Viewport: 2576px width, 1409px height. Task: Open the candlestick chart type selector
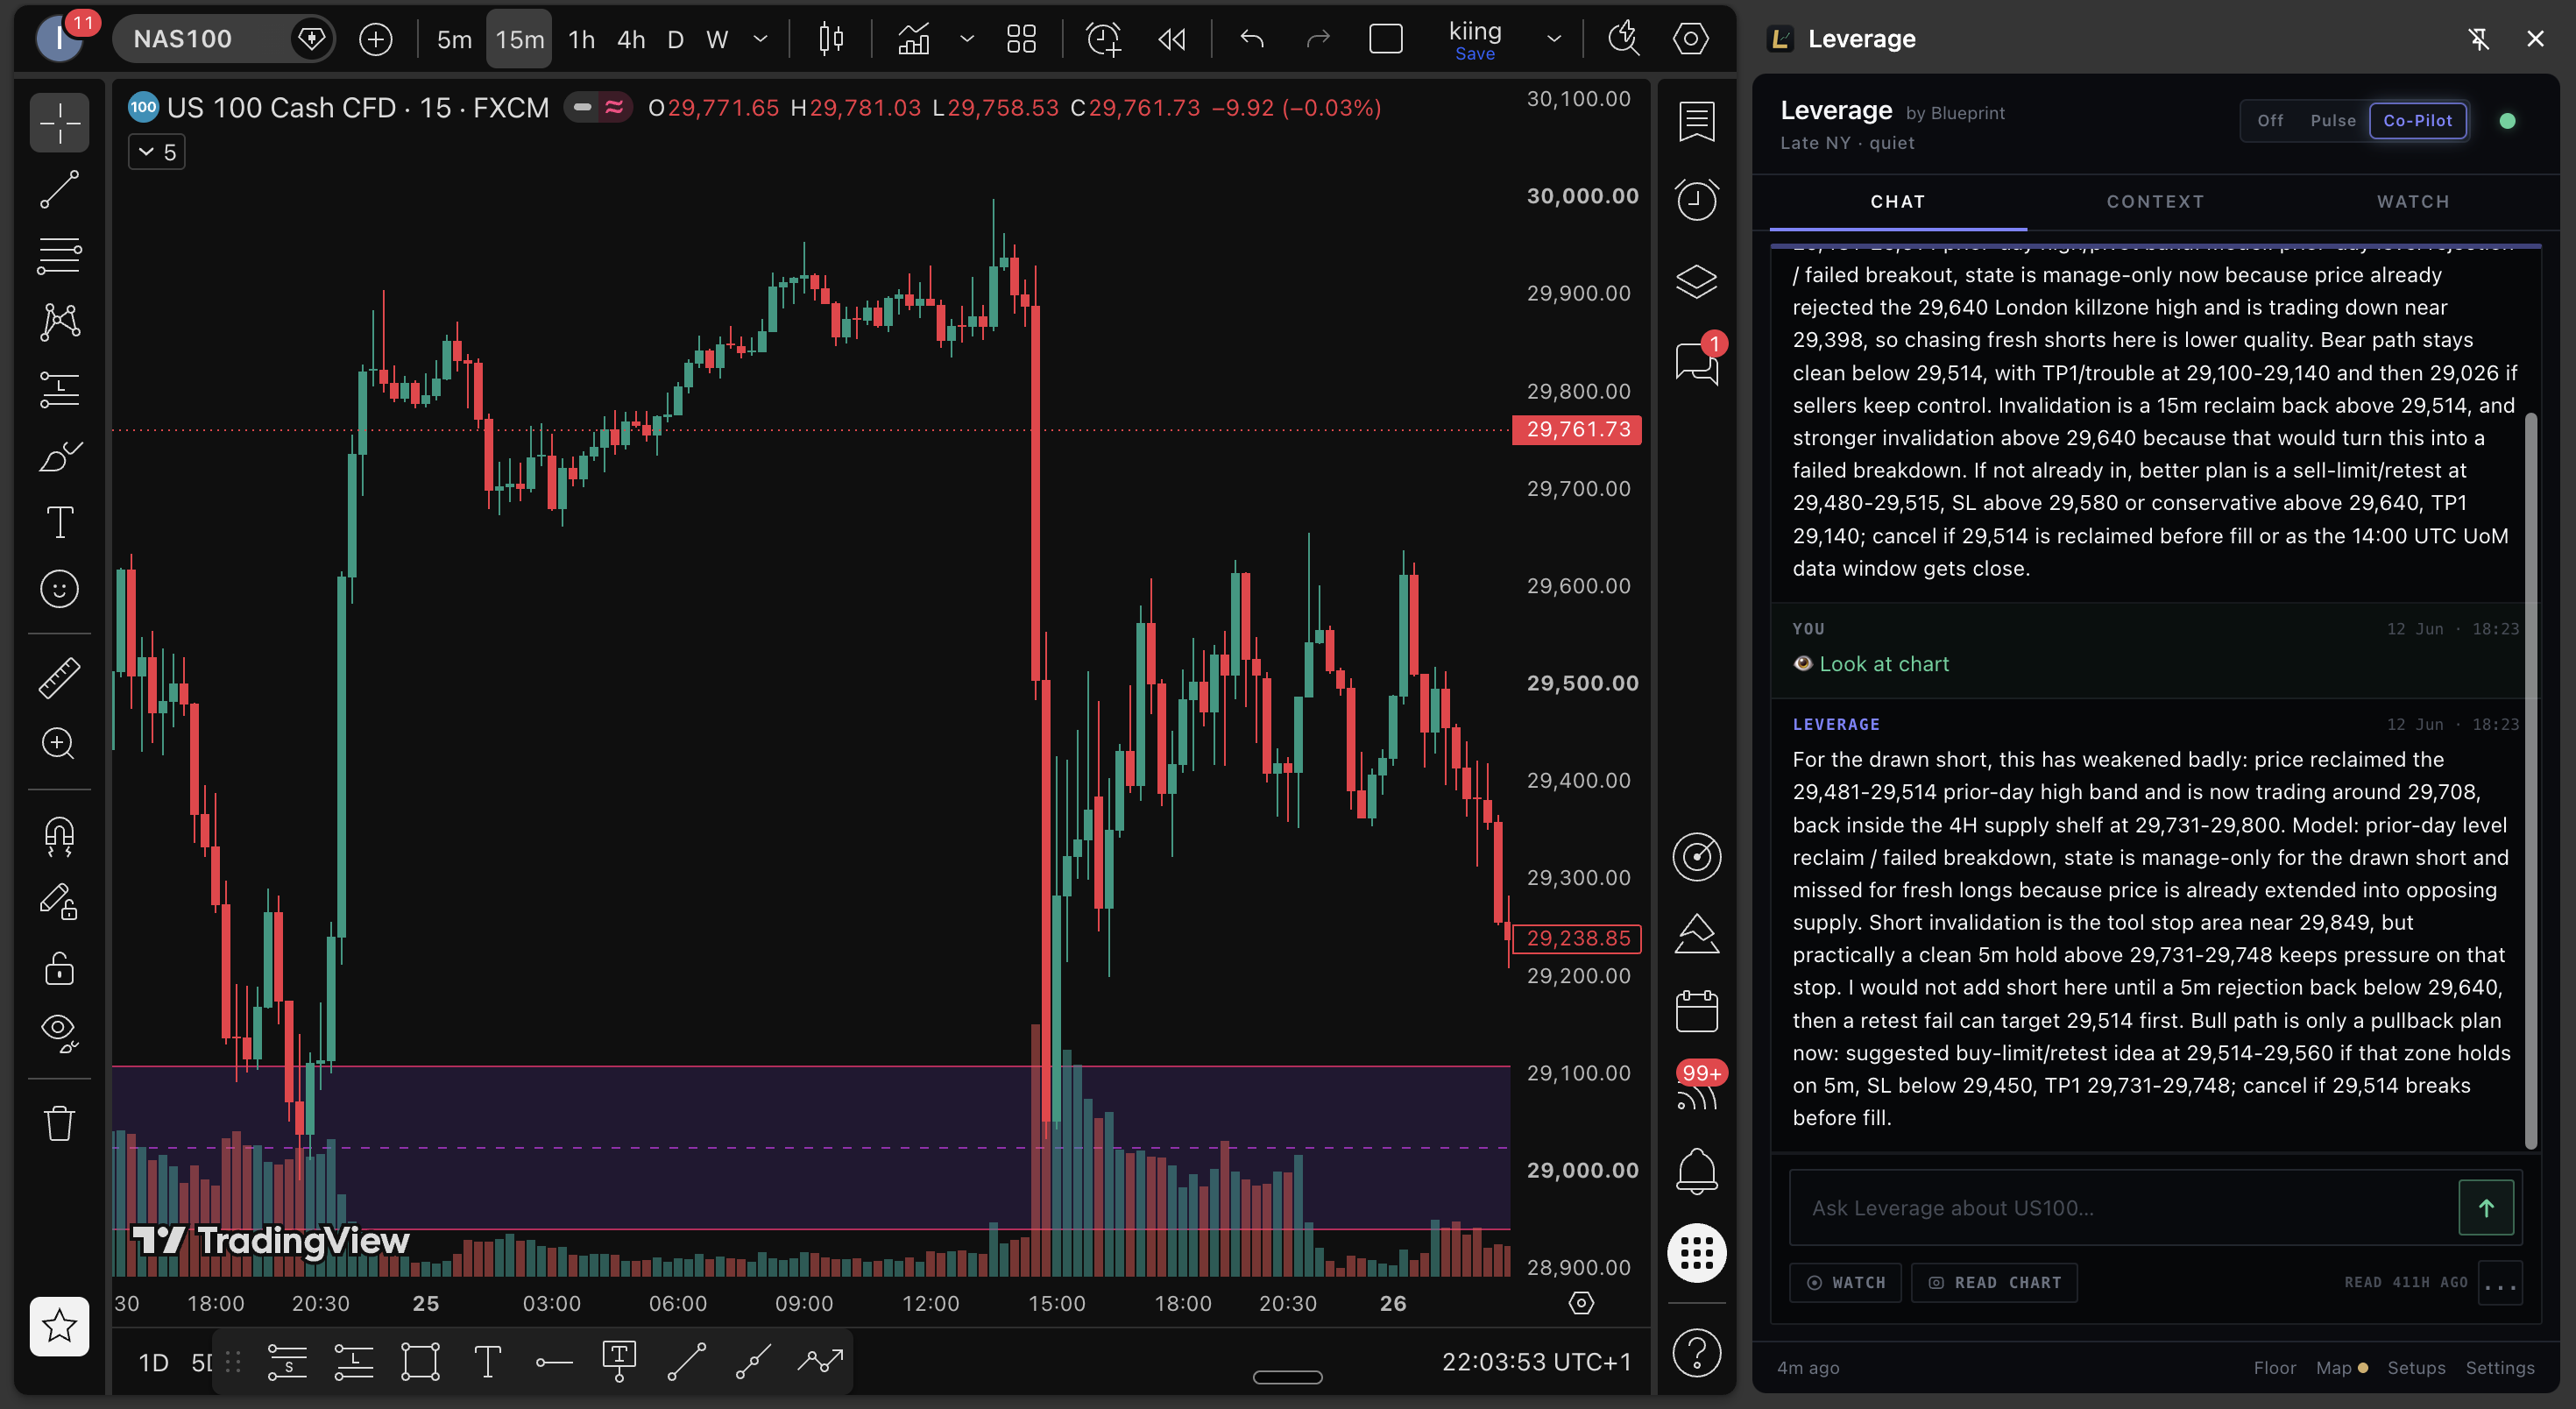pos(831,40)
